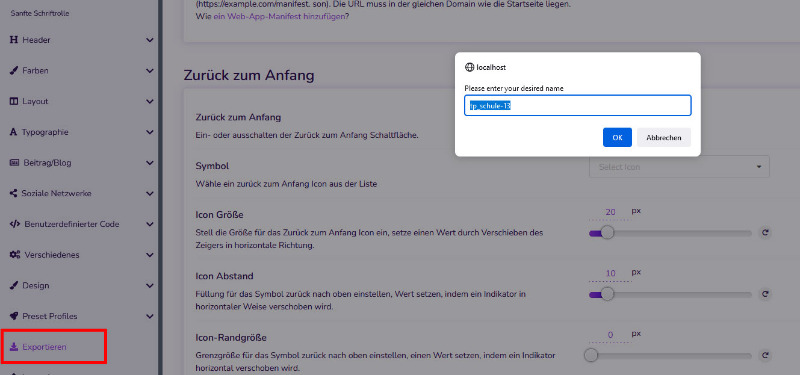The height and width of the screenshot is (375, 800).
Task: Click the Exportieren download icon
Action: tap(14, 347)
